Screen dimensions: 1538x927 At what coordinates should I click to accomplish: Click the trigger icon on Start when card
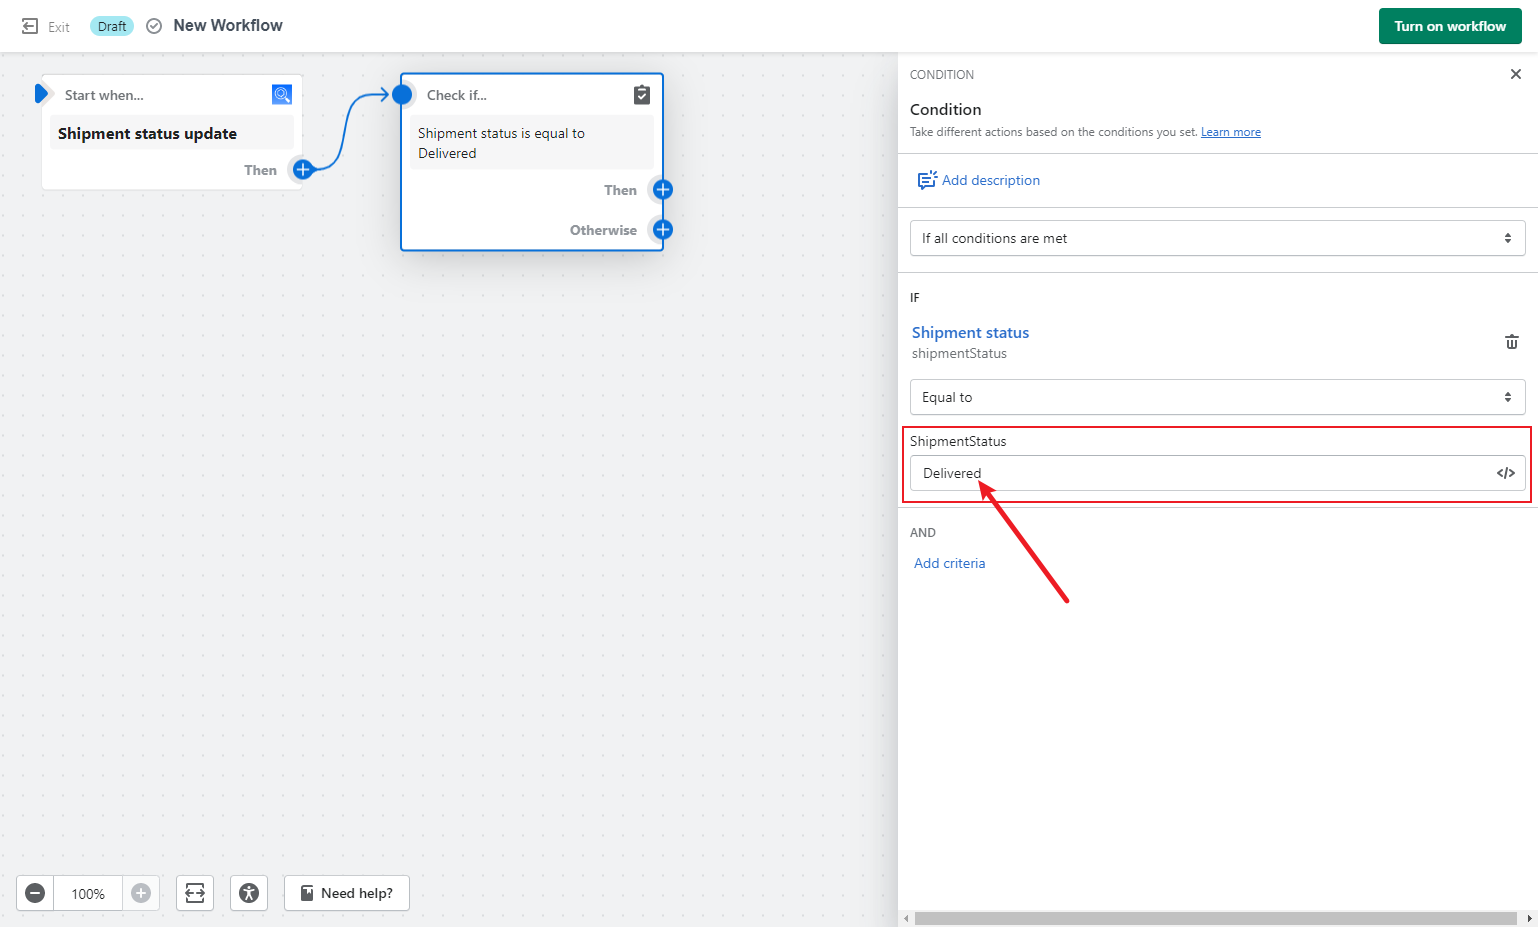click(x=282, y=94)
